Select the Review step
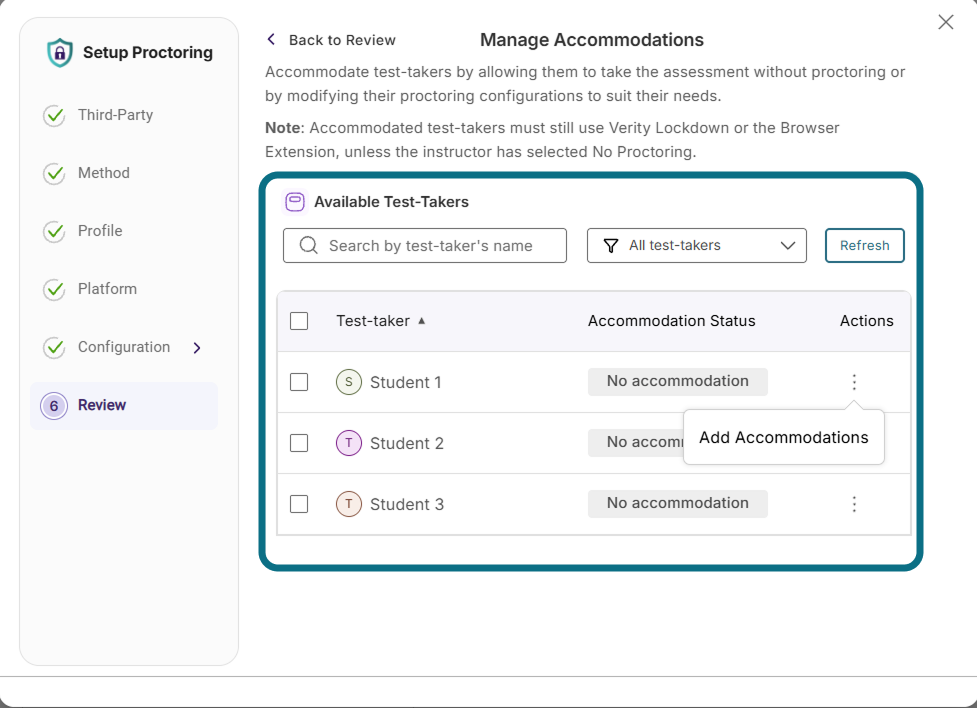Screen dimensions: 977x708 coord(124,406)
